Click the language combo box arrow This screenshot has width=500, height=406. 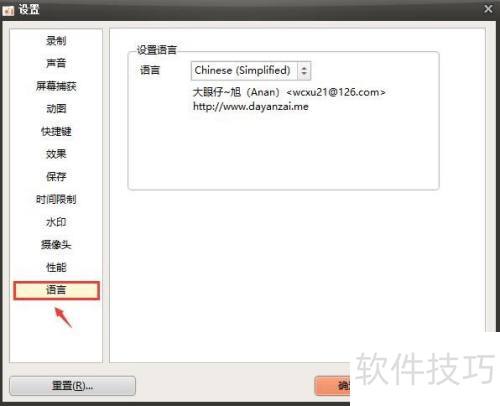coord(304,71)
